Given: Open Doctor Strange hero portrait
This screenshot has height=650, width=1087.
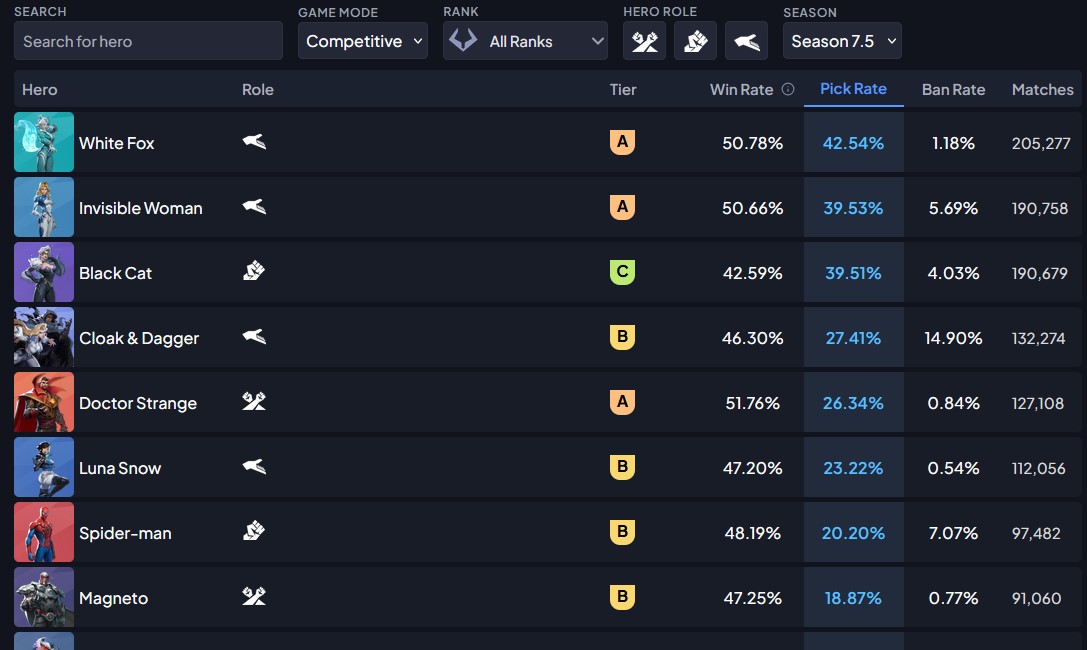Looking at the screenshot, I should pos(44,403).
